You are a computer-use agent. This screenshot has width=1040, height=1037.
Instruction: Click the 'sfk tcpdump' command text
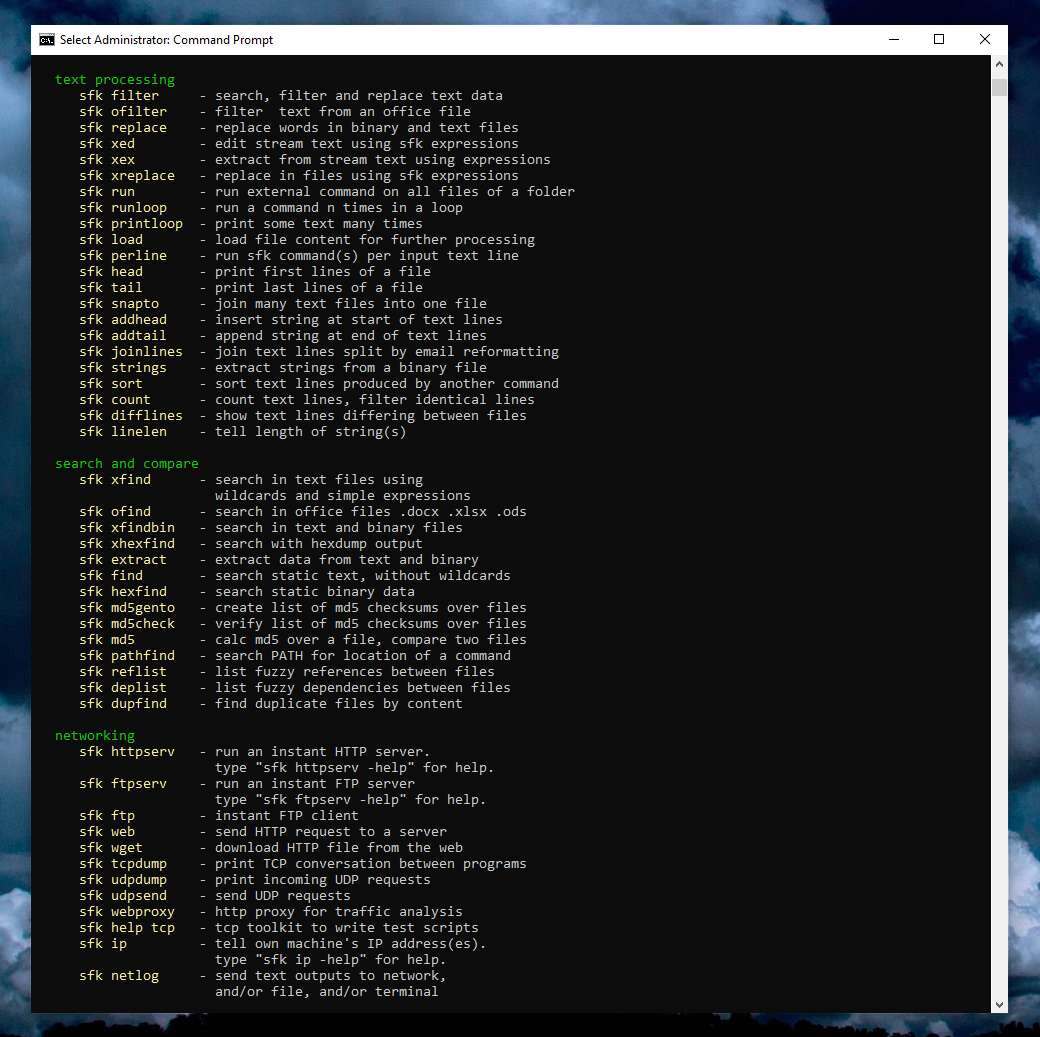123,863
